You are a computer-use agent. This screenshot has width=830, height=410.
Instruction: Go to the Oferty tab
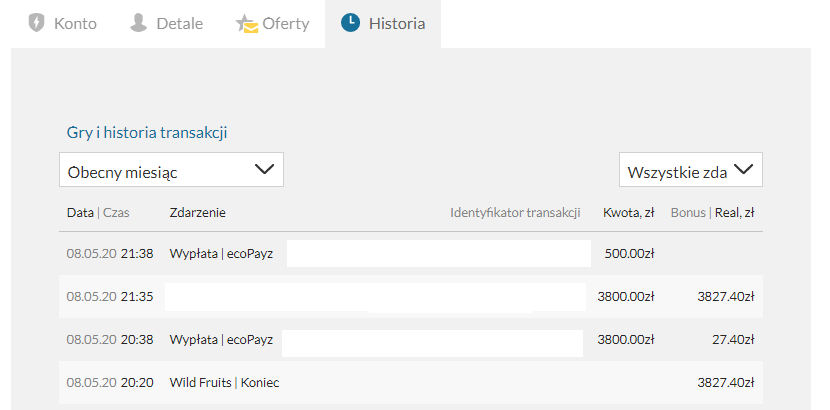click(272, 24)
